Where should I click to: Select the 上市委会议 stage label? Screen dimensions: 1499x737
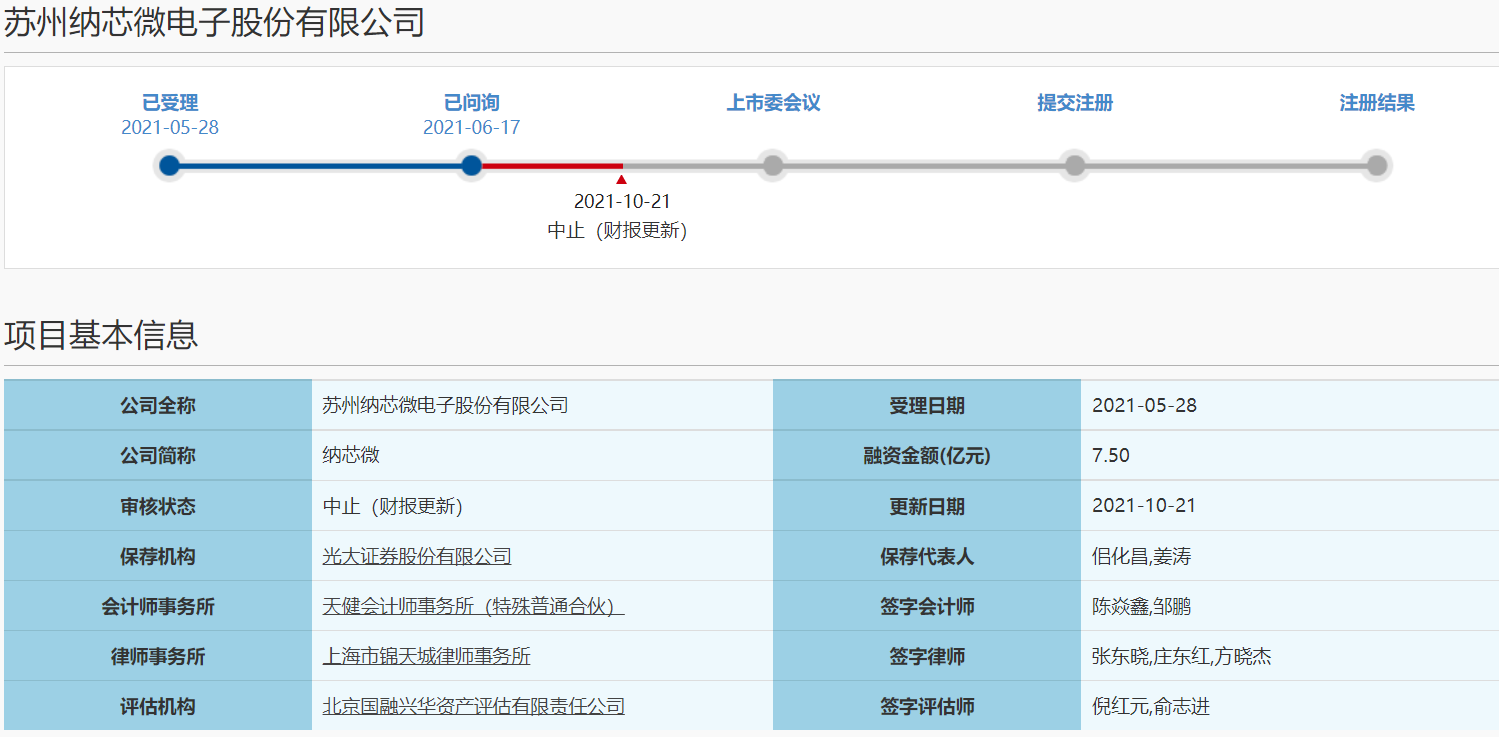pyautogui.click(x=773, y=103)
